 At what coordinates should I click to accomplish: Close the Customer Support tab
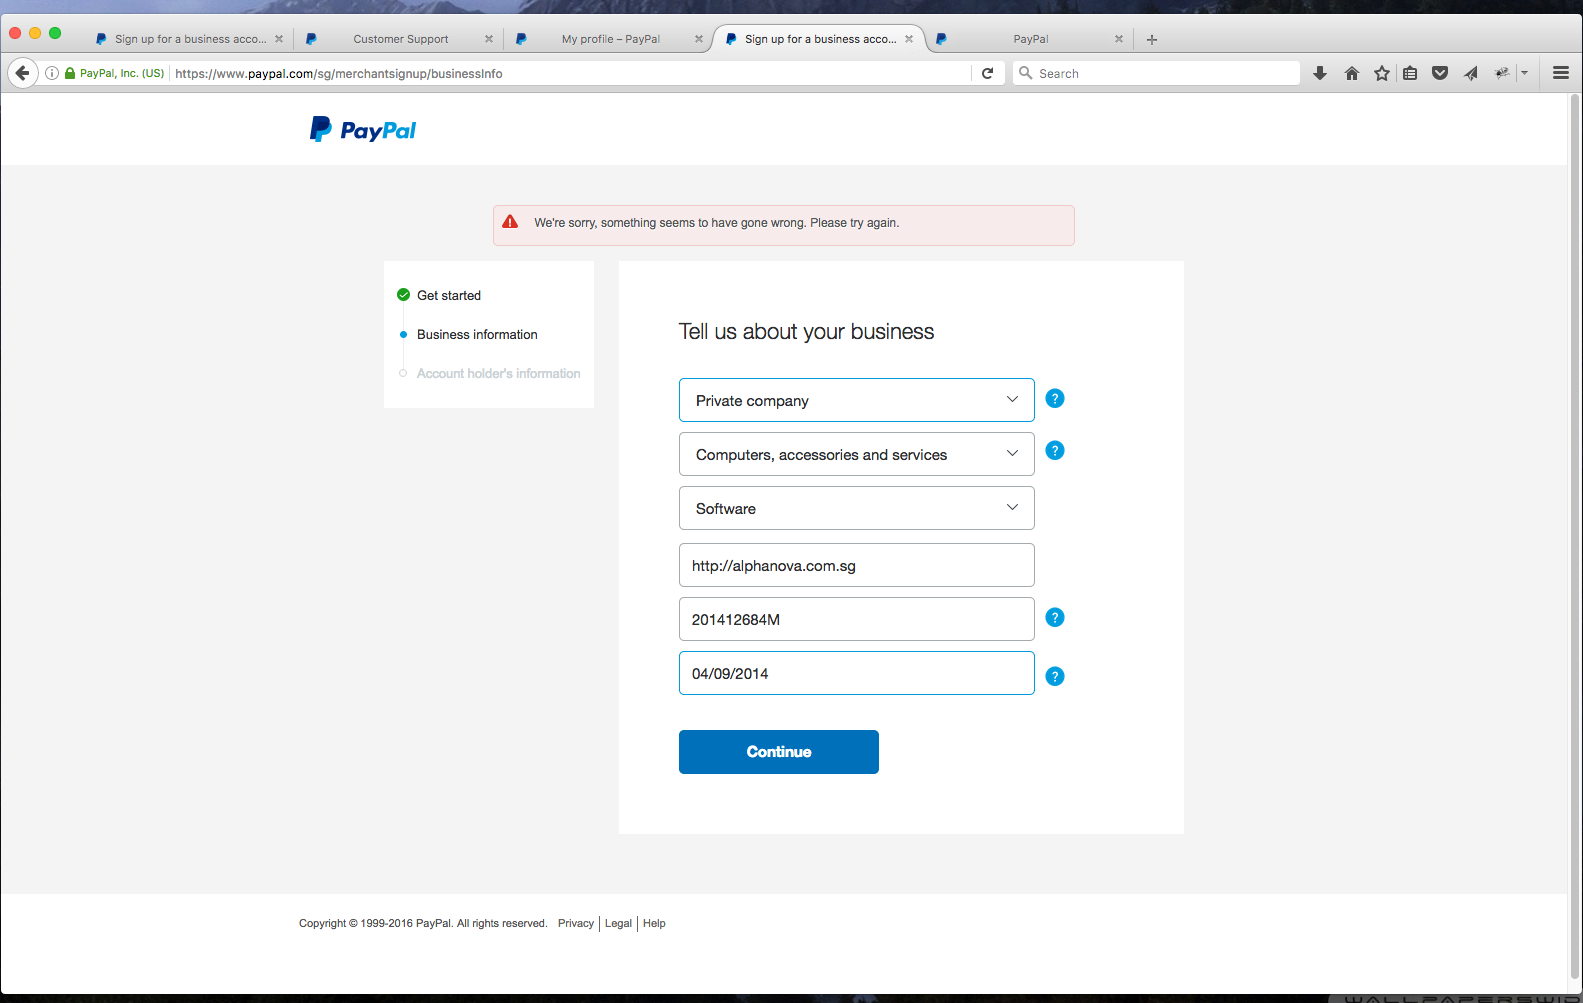coord(489,39)
